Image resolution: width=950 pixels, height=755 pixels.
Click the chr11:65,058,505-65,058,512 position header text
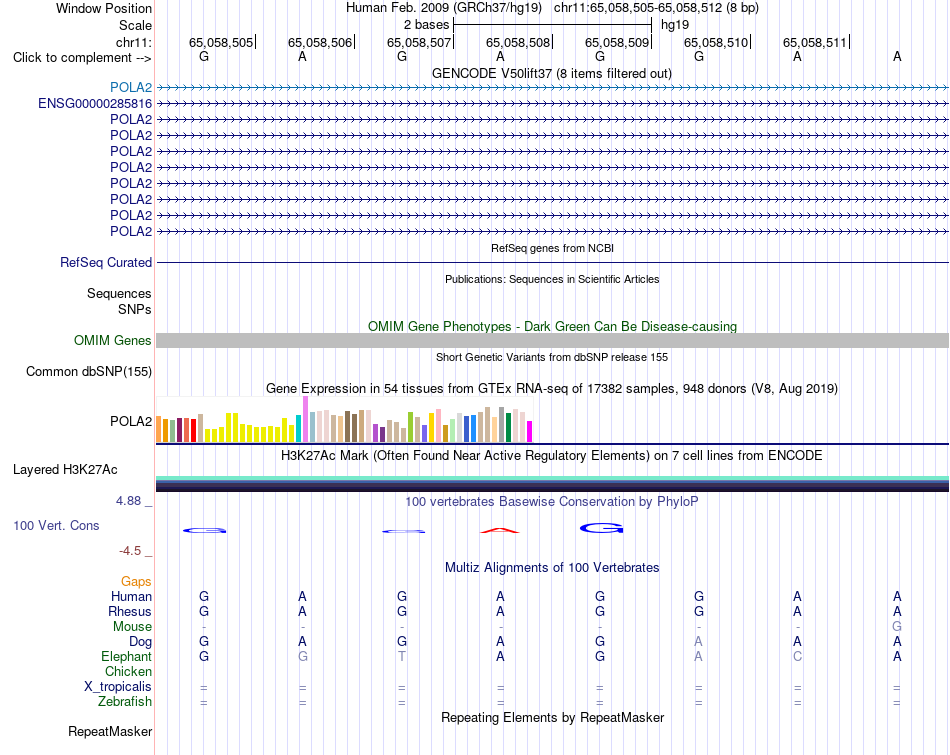point(656,8)
